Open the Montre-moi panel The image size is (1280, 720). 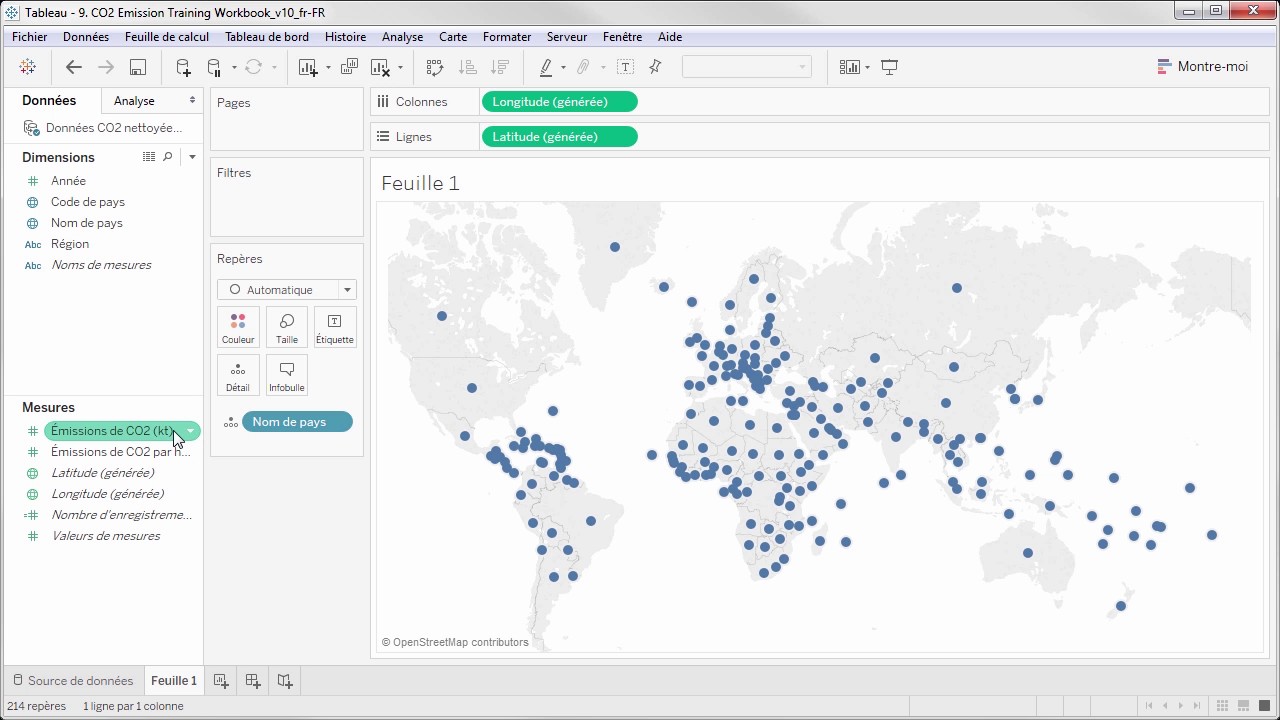point(1203,67)
